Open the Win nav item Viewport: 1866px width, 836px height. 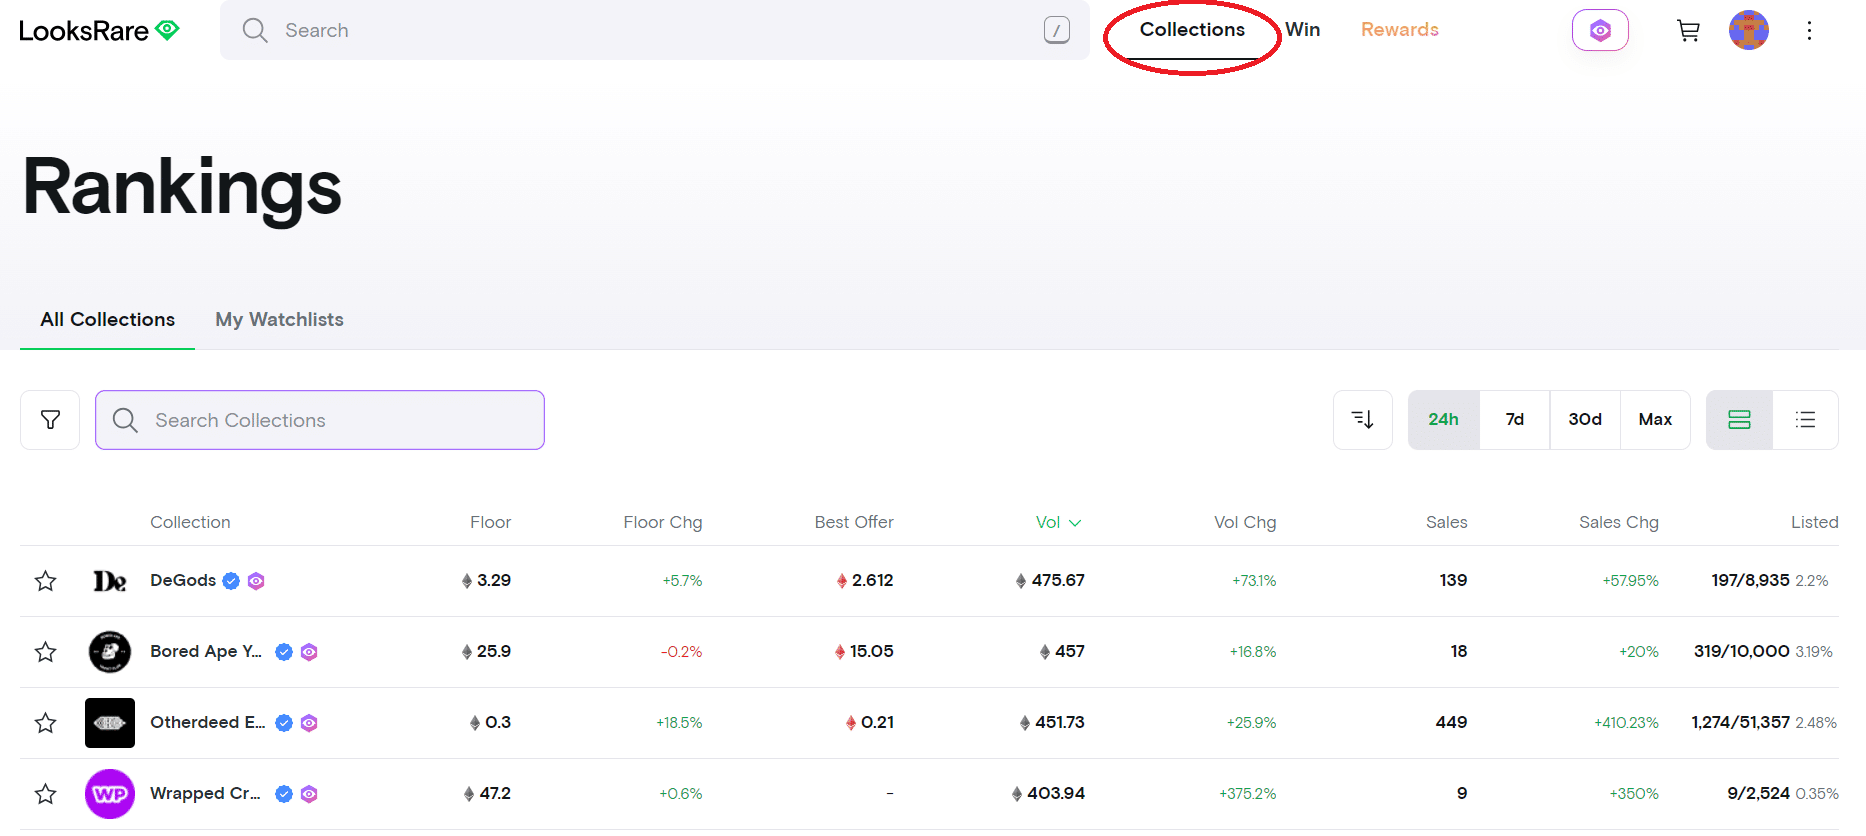point(1302,30)
